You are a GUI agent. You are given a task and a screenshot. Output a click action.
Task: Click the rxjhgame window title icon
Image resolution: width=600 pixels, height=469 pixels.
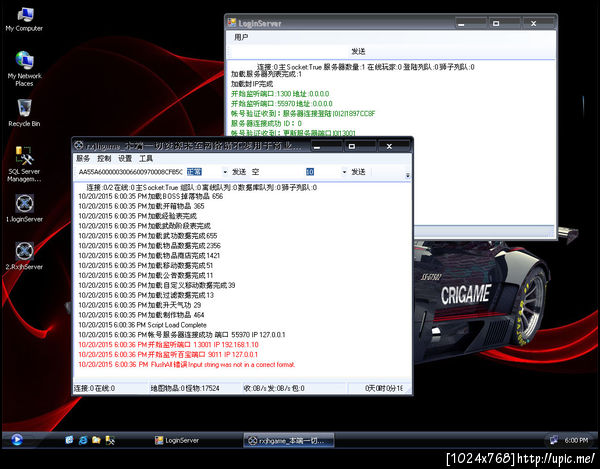[78, 145]
